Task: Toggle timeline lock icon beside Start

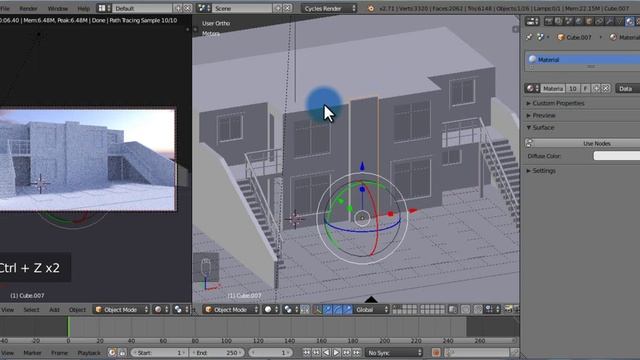Action: coord(122,353)
